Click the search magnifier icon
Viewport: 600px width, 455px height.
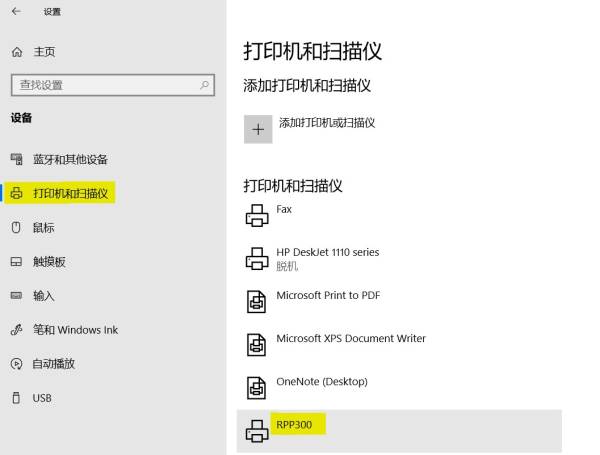(205, 86)
